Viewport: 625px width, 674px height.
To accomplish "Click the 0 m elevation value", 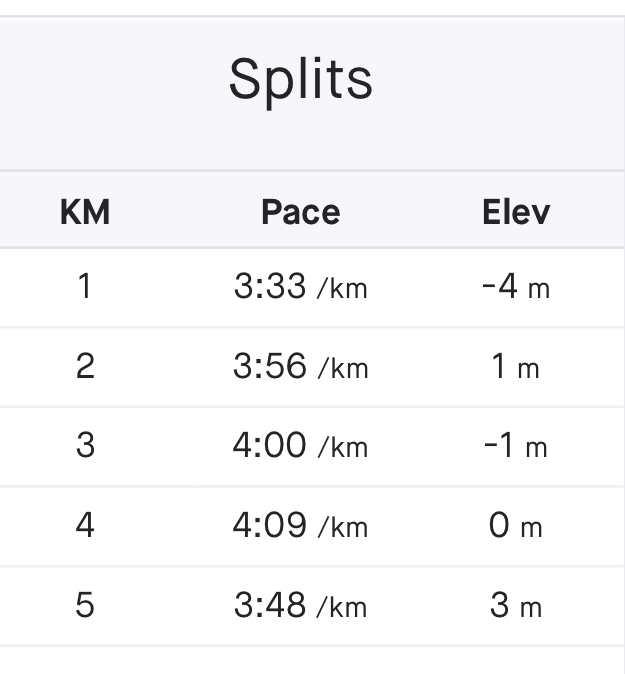I will click(515, 525).
